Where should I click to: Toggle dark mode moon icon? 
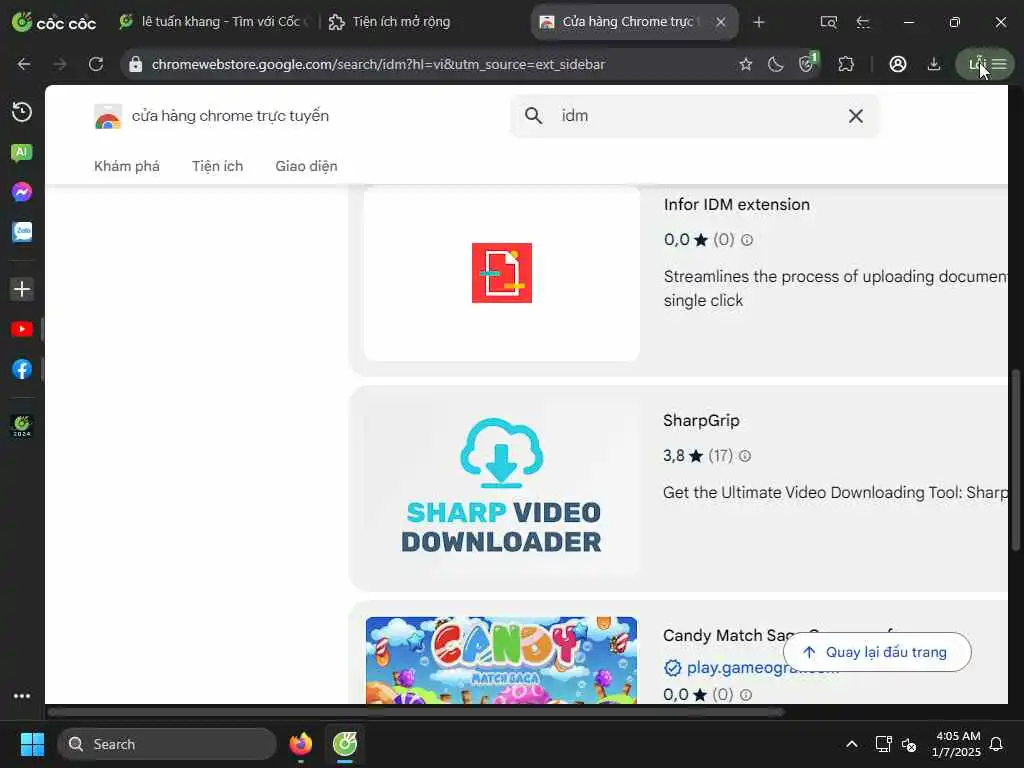click(x=775, y=64)
